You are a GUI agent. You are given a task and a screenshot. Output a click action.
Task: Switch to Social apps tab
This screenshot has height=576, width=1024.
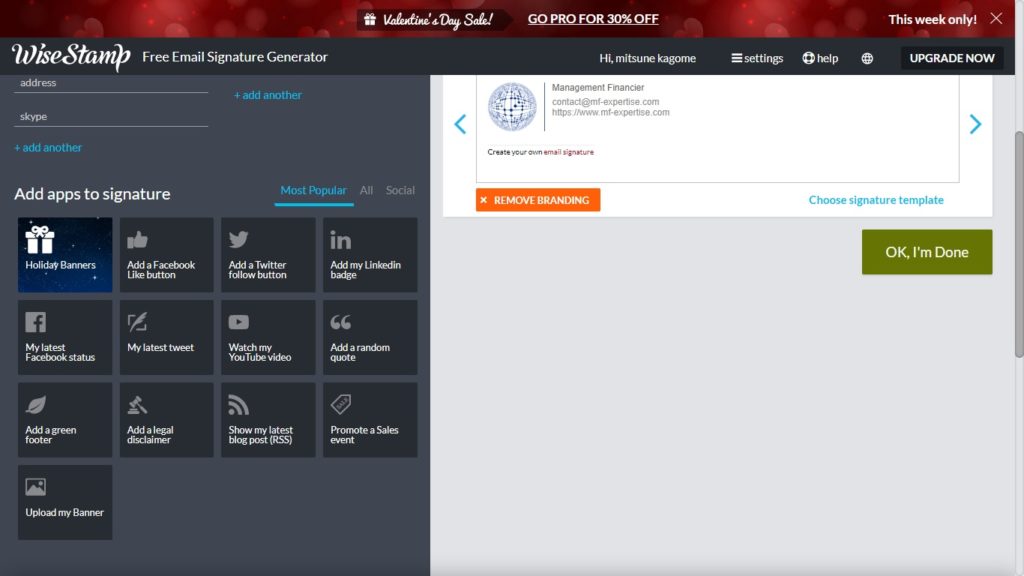point(400,190)
